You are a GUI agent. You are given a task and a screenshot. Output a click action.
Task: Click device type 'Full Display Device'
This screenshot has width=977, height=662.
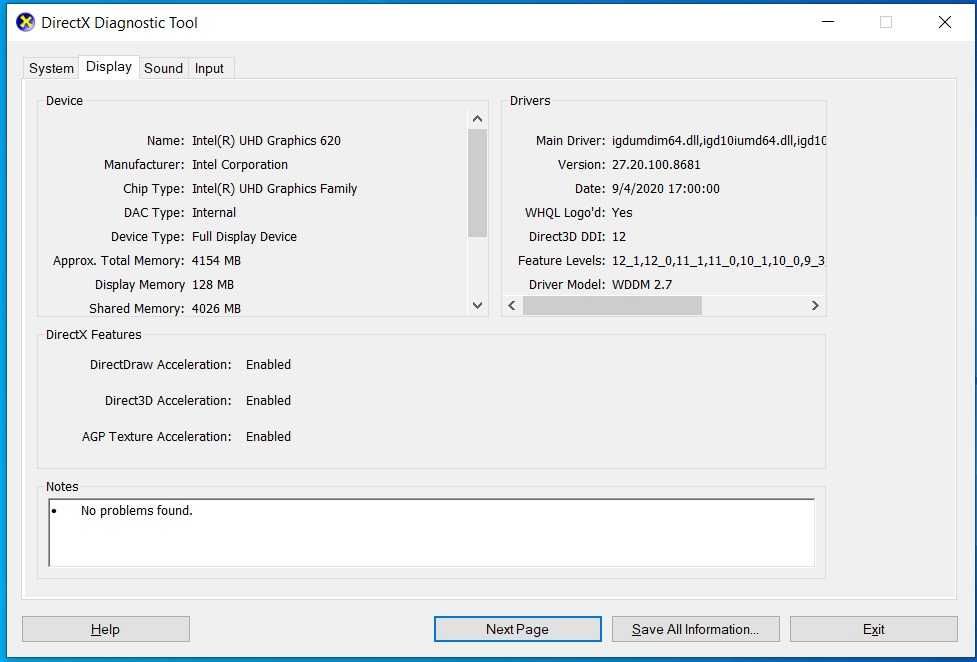click(244, 237)
